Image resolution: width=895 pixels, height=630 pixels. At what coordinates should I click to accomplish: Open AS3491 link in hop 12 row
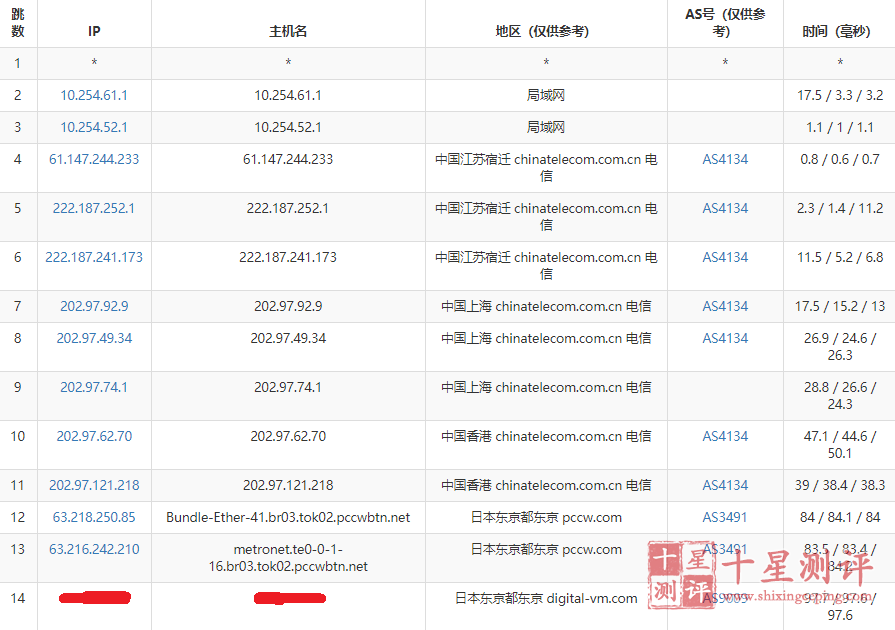point(725,518)
